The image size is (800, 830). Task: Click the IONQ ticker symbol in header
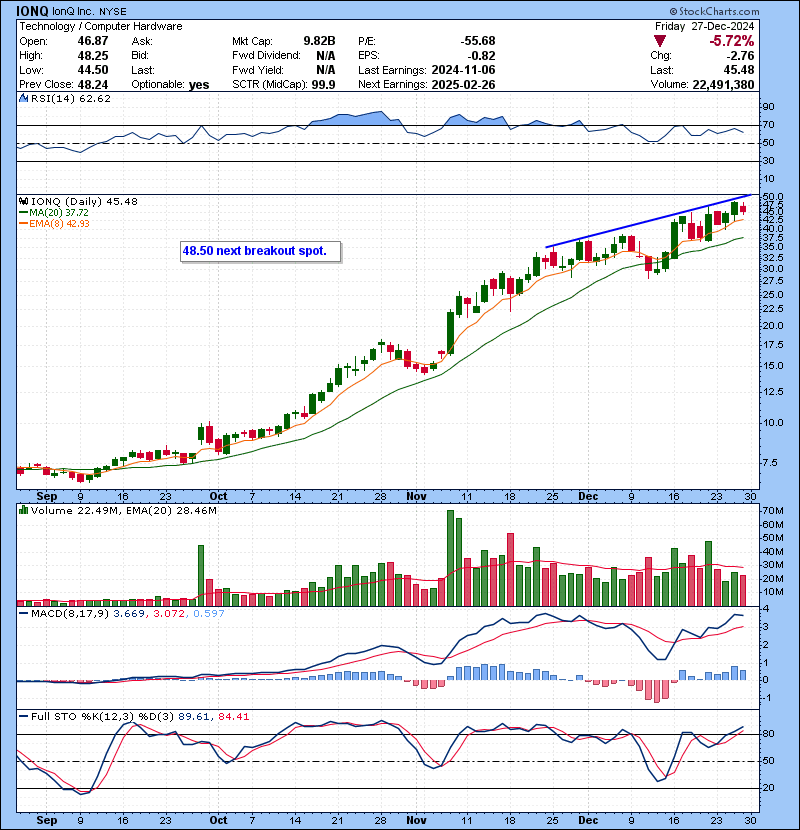tap(32, 11)
